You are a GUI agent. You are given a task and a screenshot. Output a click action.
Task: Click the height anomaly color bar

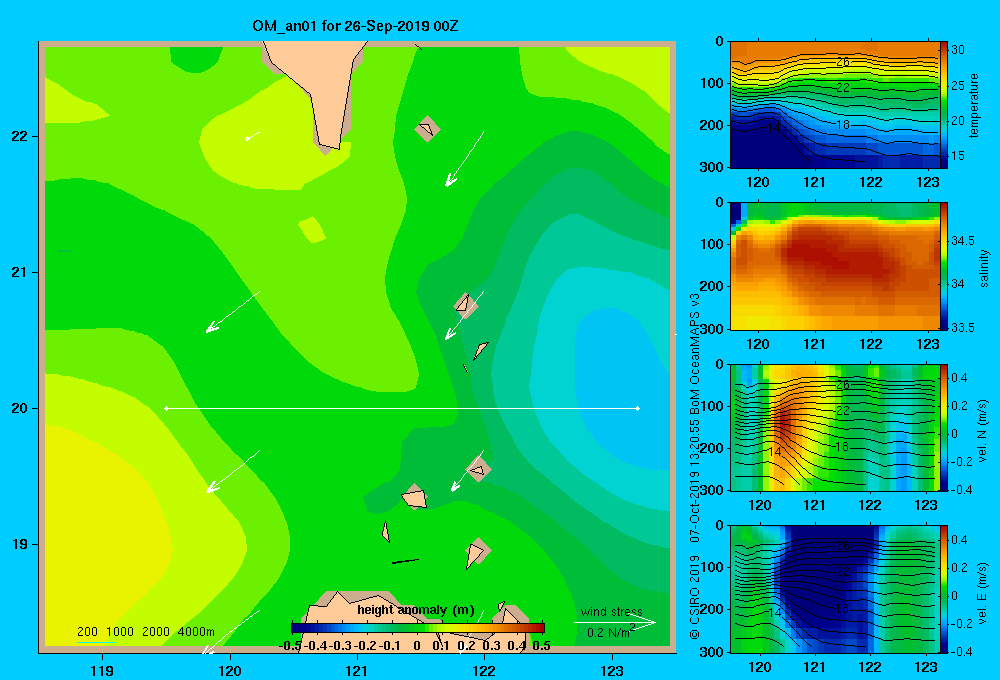[418, 628]
